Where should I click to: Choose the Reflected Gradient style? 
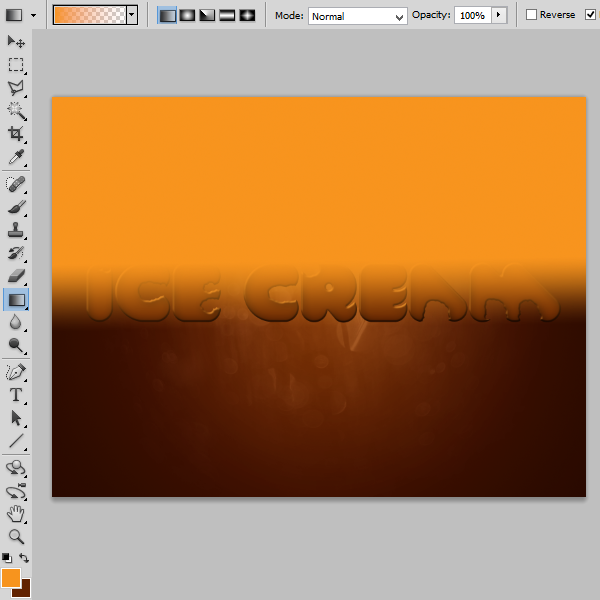[x=227, y=15]
